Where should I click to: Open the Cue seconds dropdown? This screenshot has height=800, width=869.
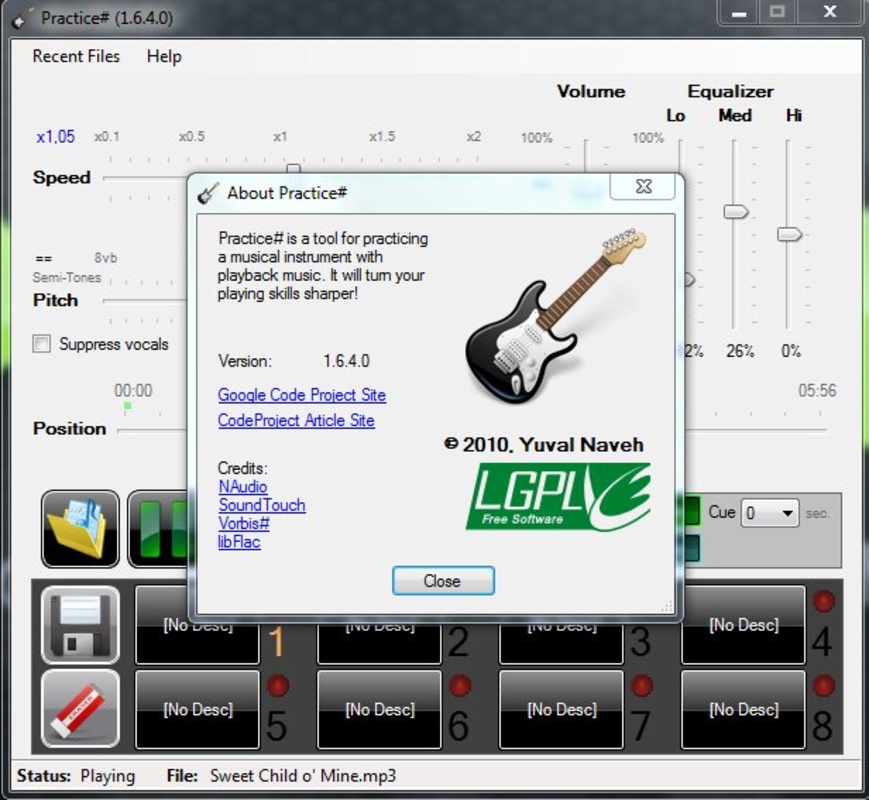(770, 513)
